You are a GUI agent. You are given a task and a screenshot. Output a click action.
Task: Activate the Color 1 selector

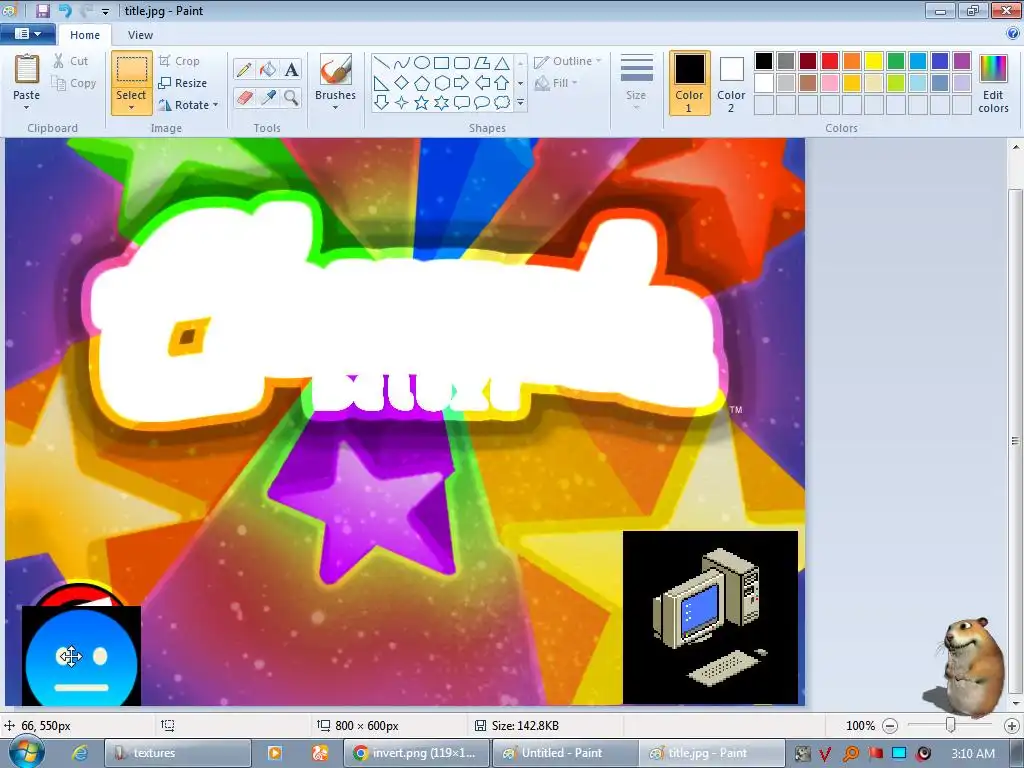point(690,84)
